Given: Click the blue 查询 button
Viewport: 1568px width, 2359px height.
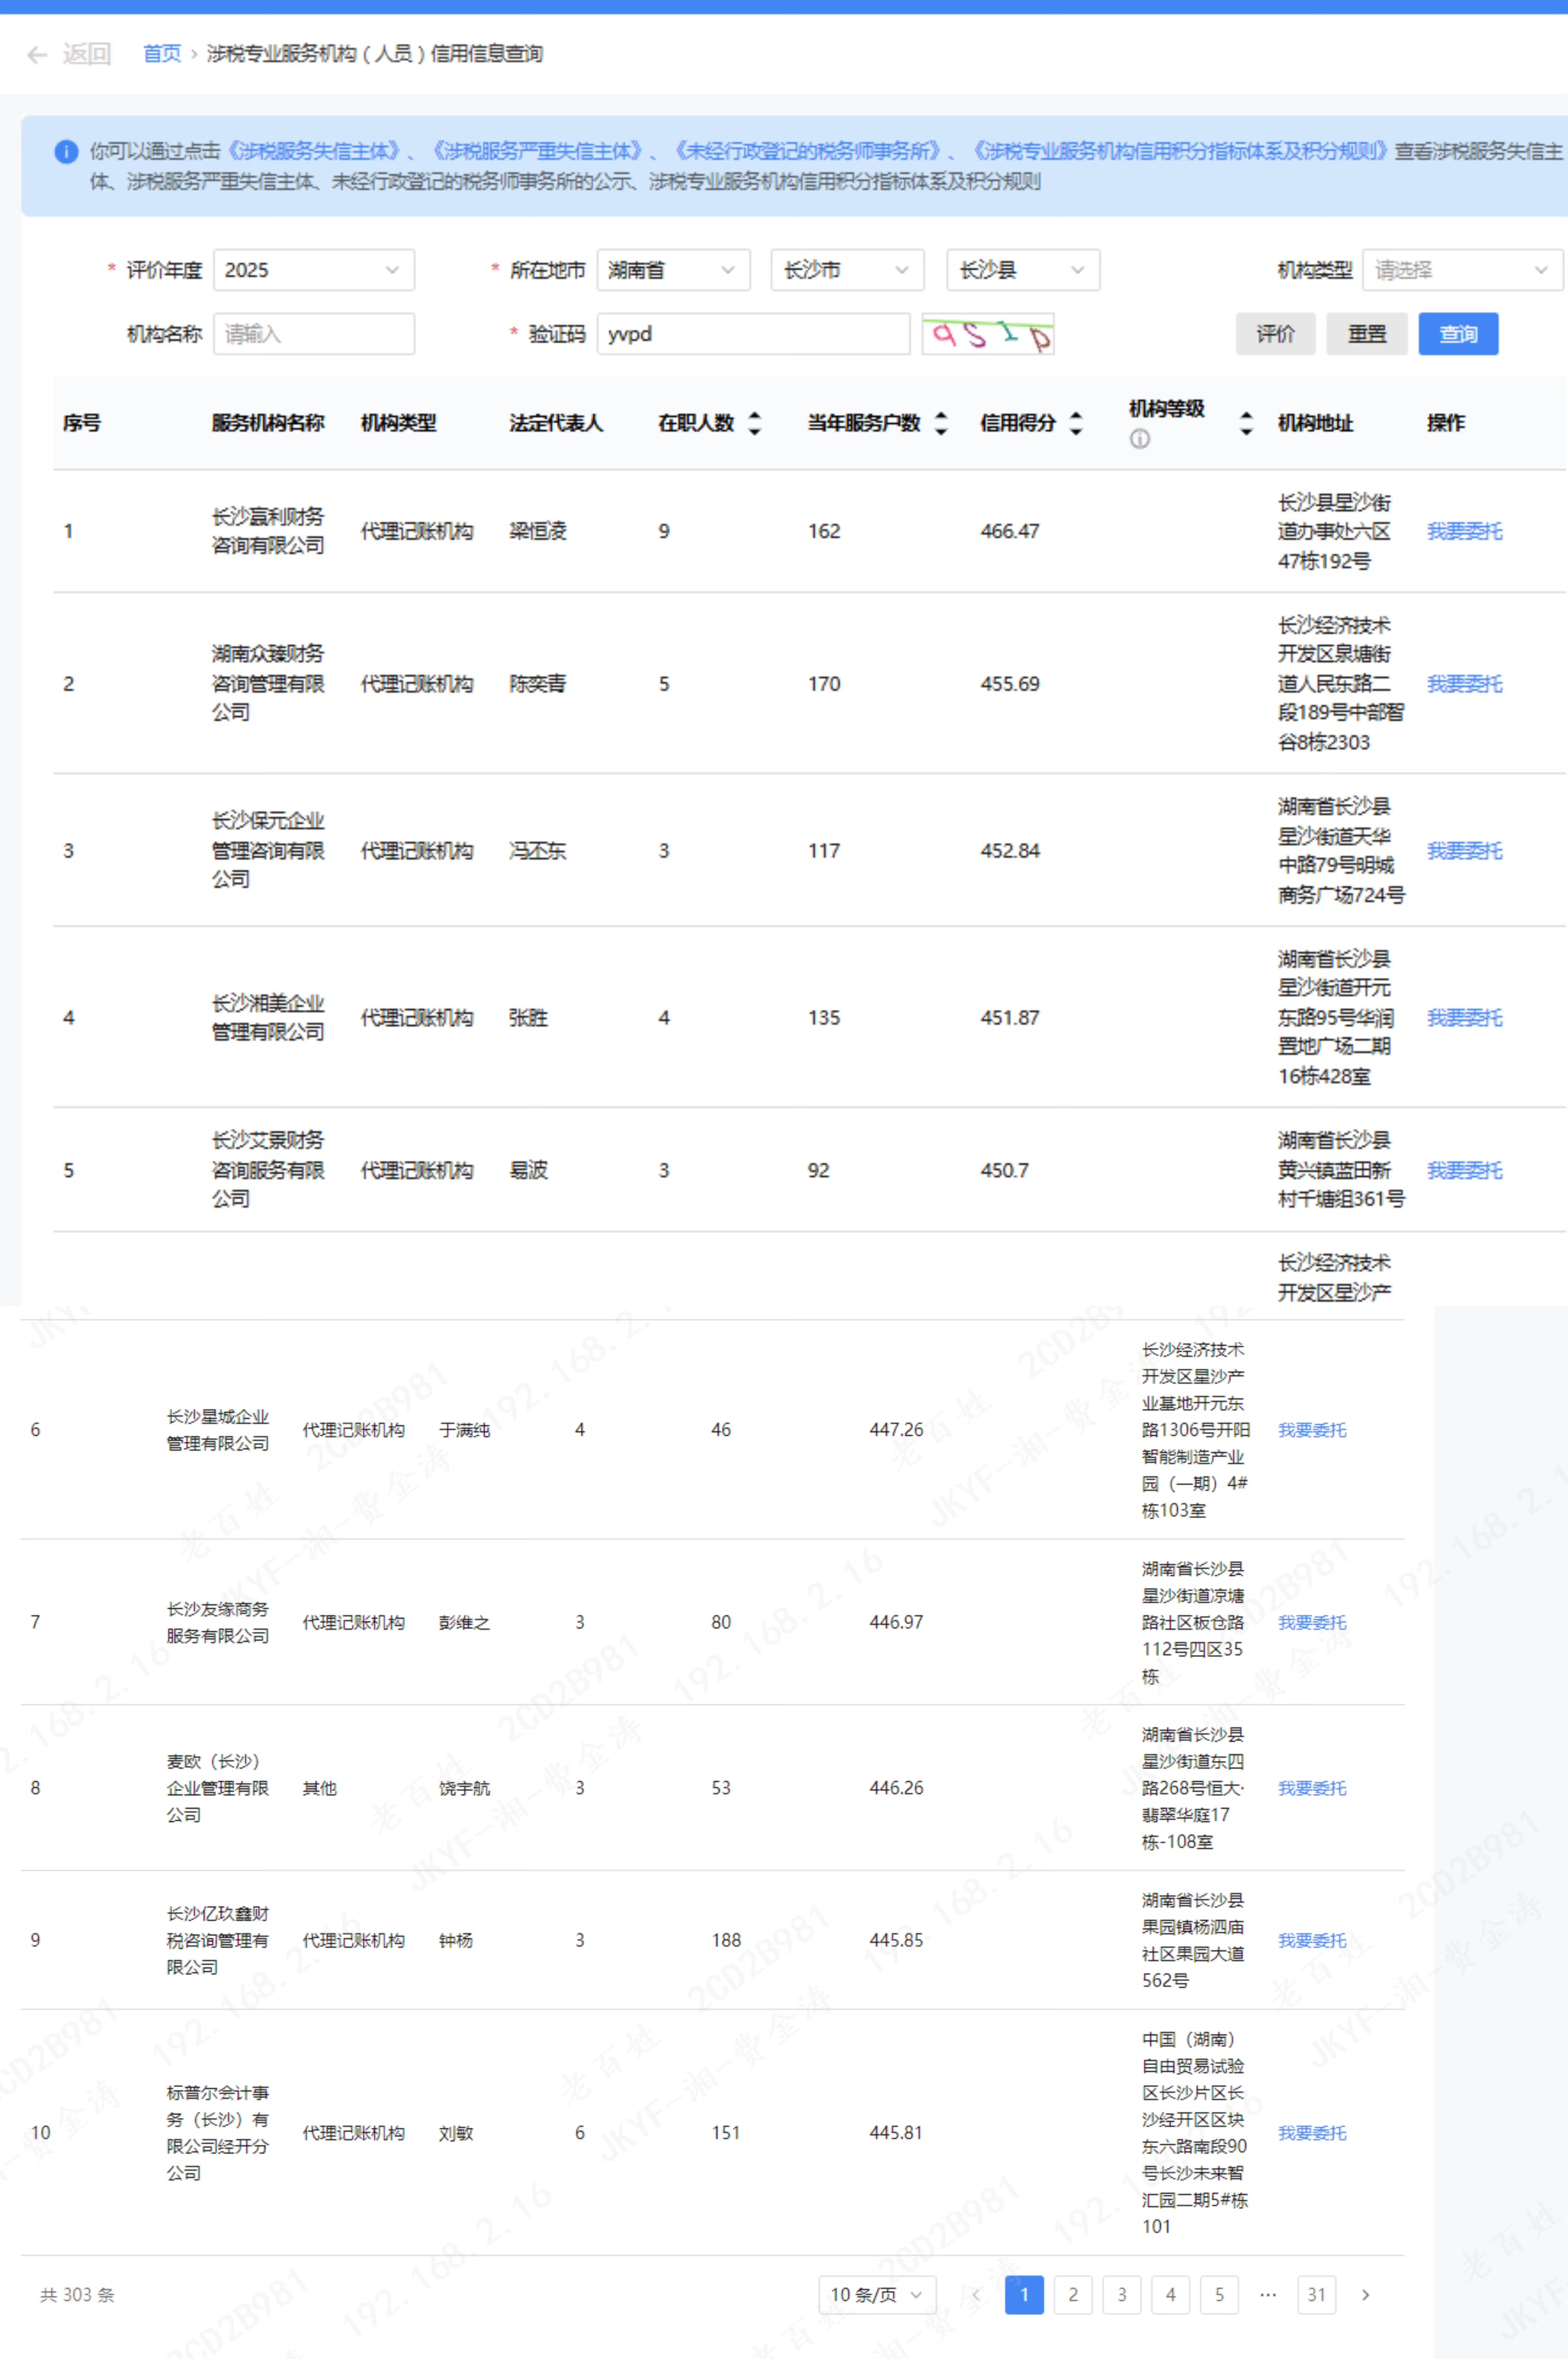Looking at the screenshot, I should click(1457, 334).
